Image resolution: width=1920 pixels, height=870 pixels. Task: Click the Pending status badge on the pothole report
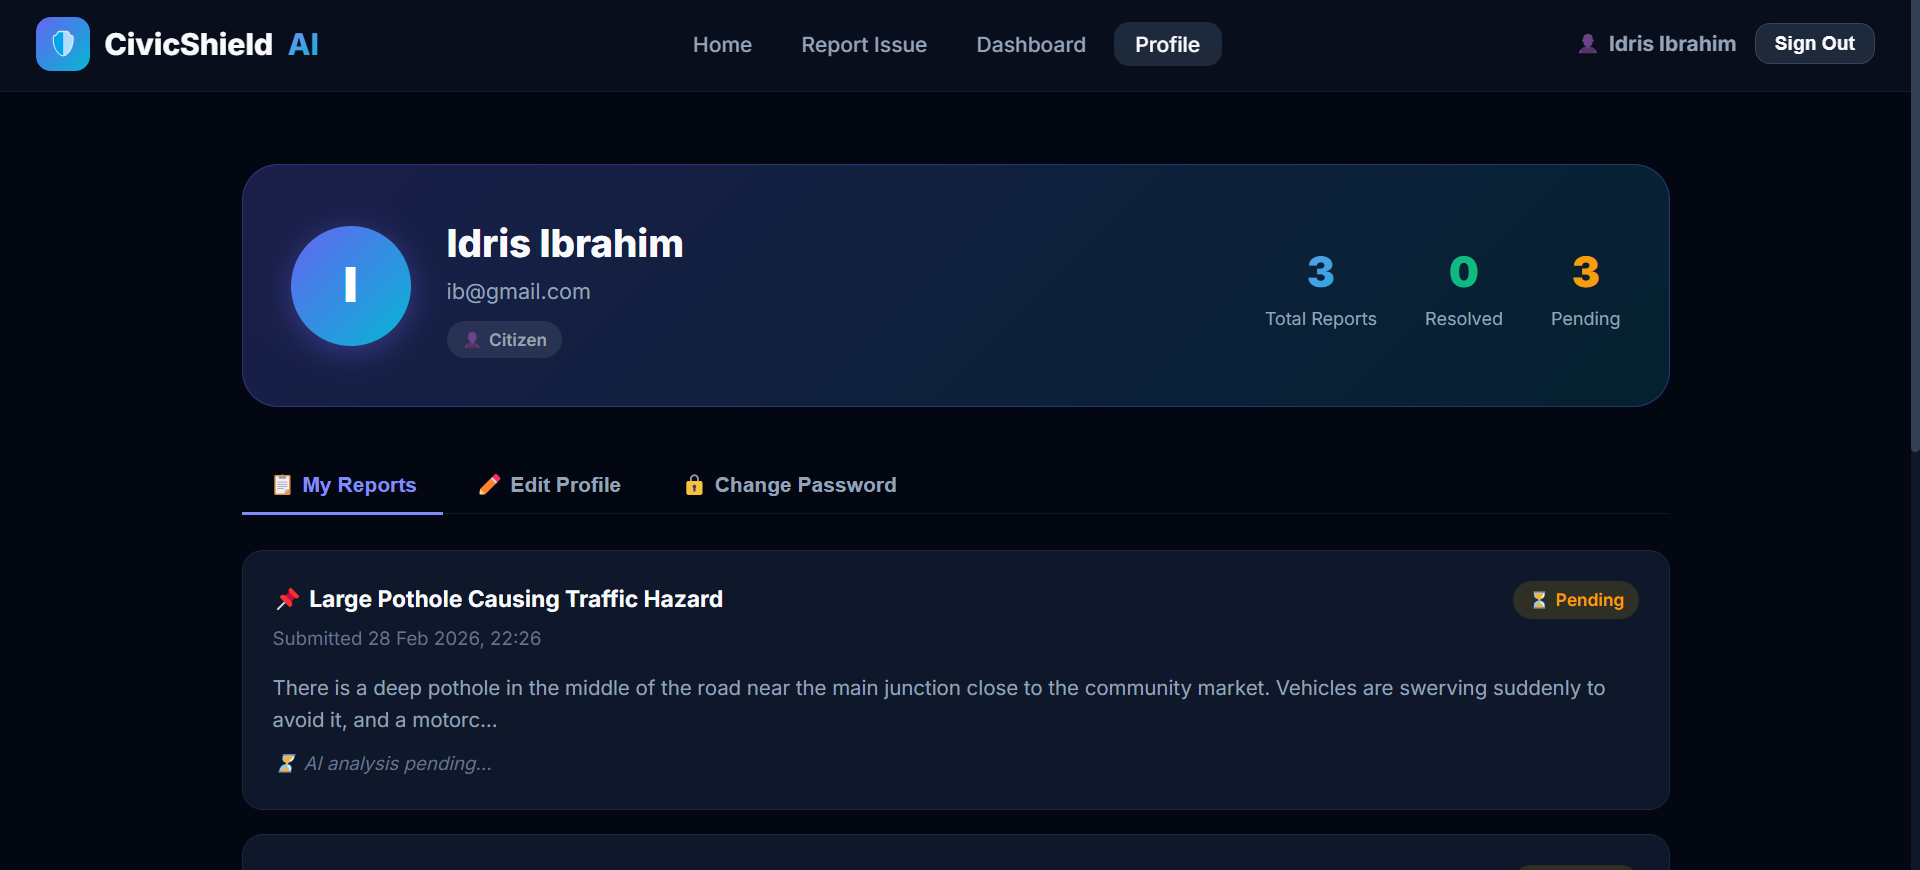(x=1576, y=600)
